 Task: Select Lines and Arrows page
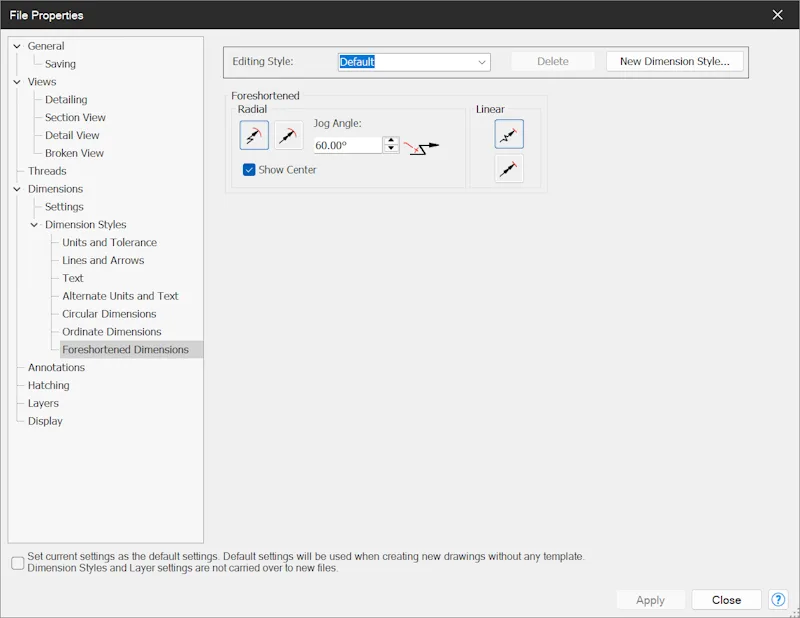pos(103,260)
